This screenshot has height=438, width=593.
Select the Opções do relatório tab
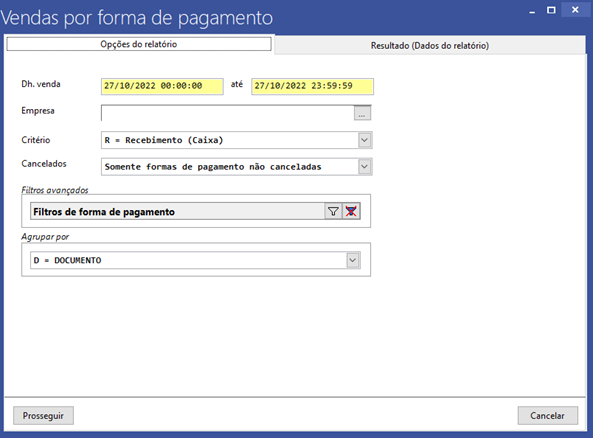139,44
